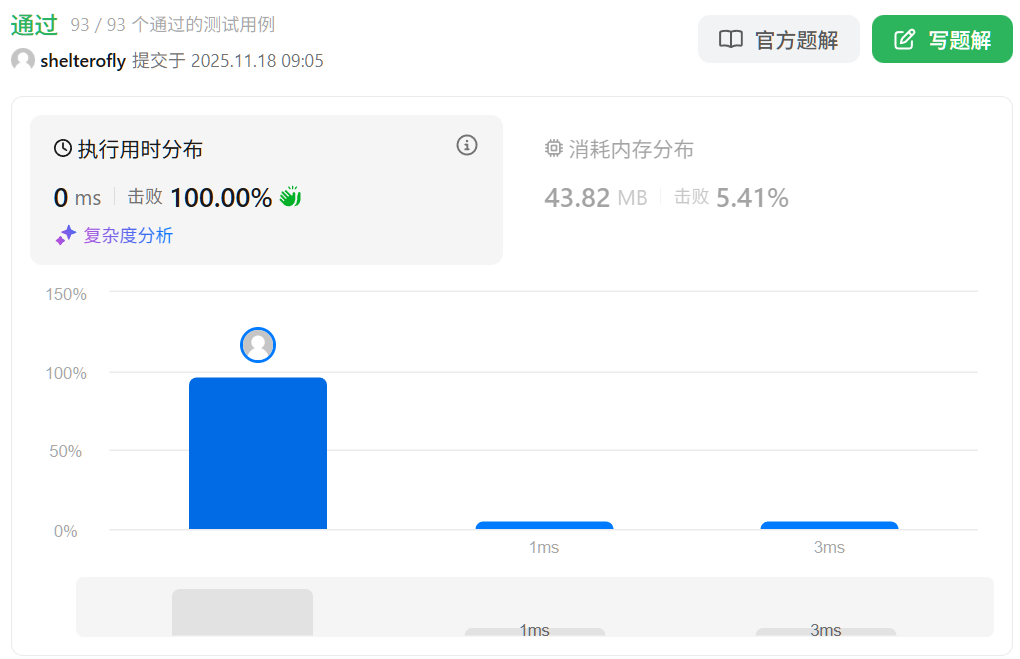This screenshot has width=1020, height=659.
Task: Switch to the 消耗内存分布 title tab
Action: tap(631, 149)
